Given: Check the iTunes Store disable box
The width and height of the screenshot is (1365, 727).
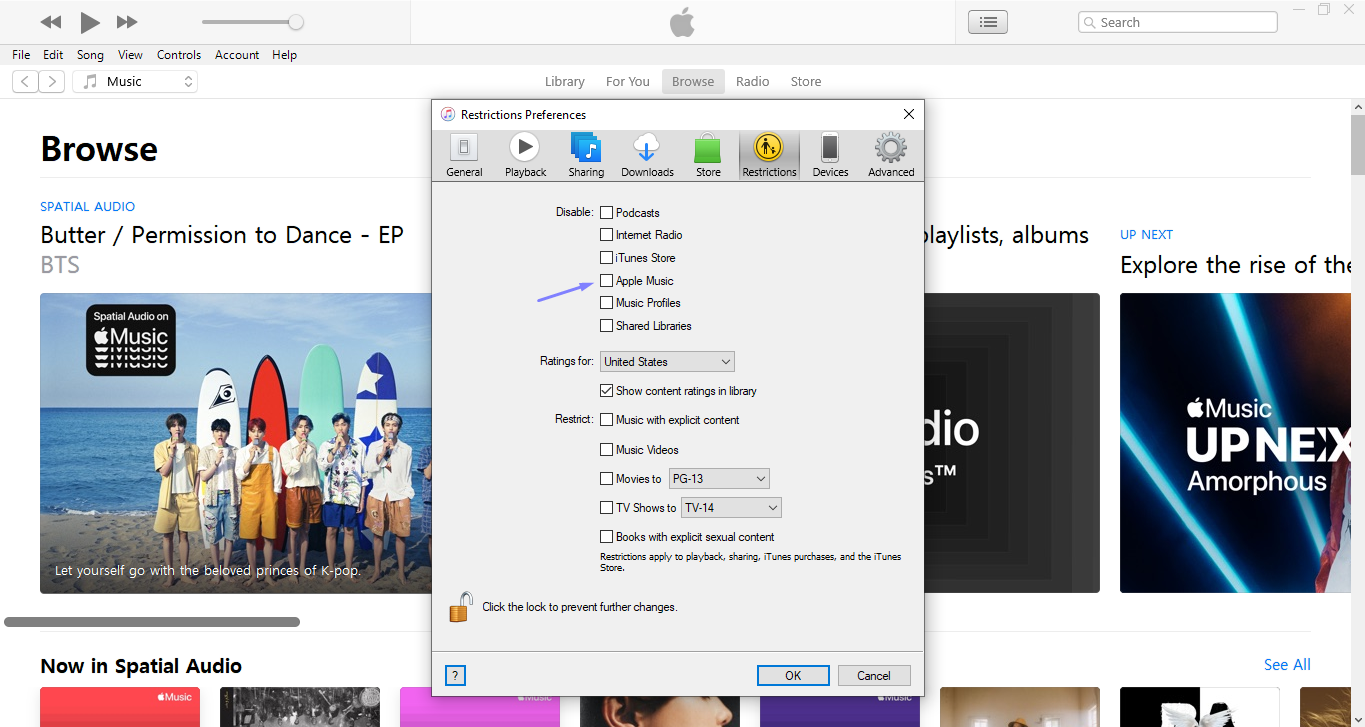Looking at the screenshot, I should pos(606,258).
